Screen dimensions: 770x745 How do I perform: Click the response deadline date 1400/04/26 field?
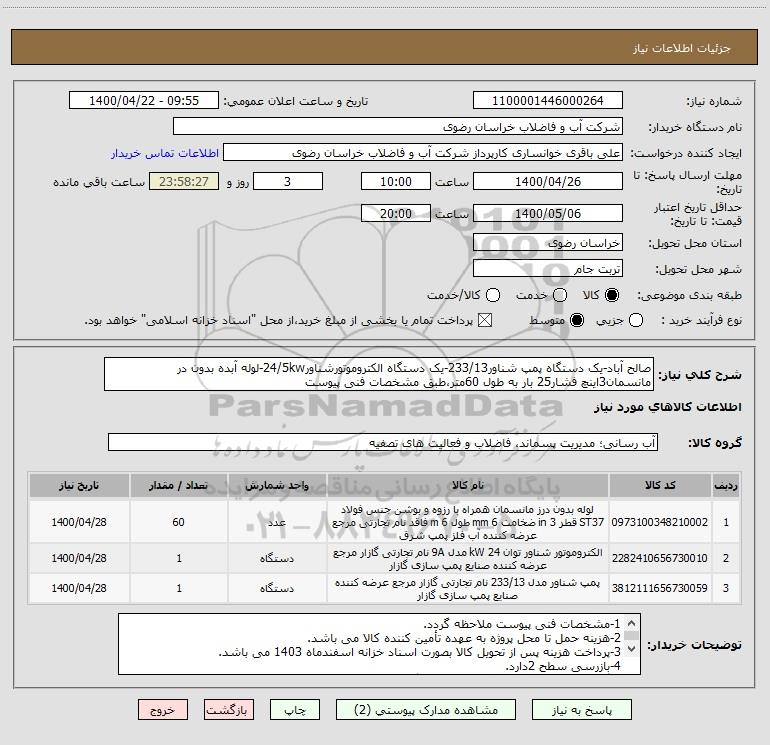[548, 181]
